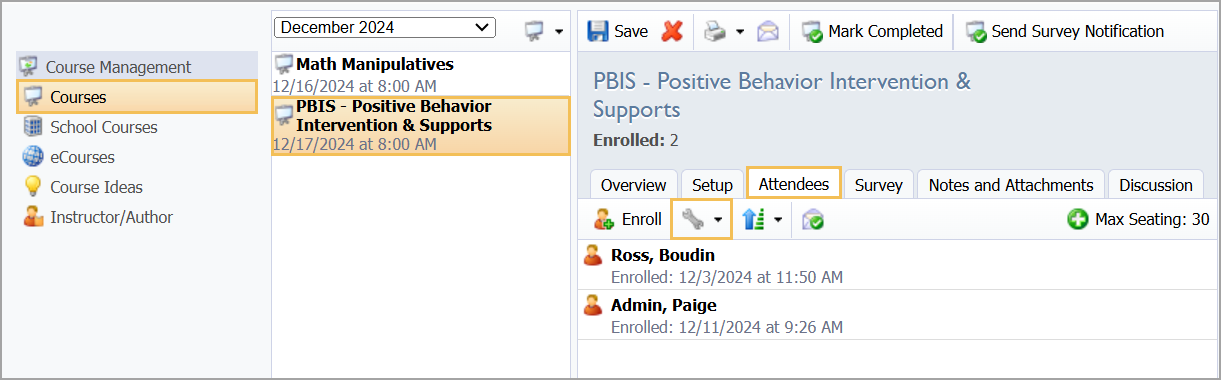Click Math Manipulatives course icon
Viewport: 1221px width, 380px height.
coord(284,64)
